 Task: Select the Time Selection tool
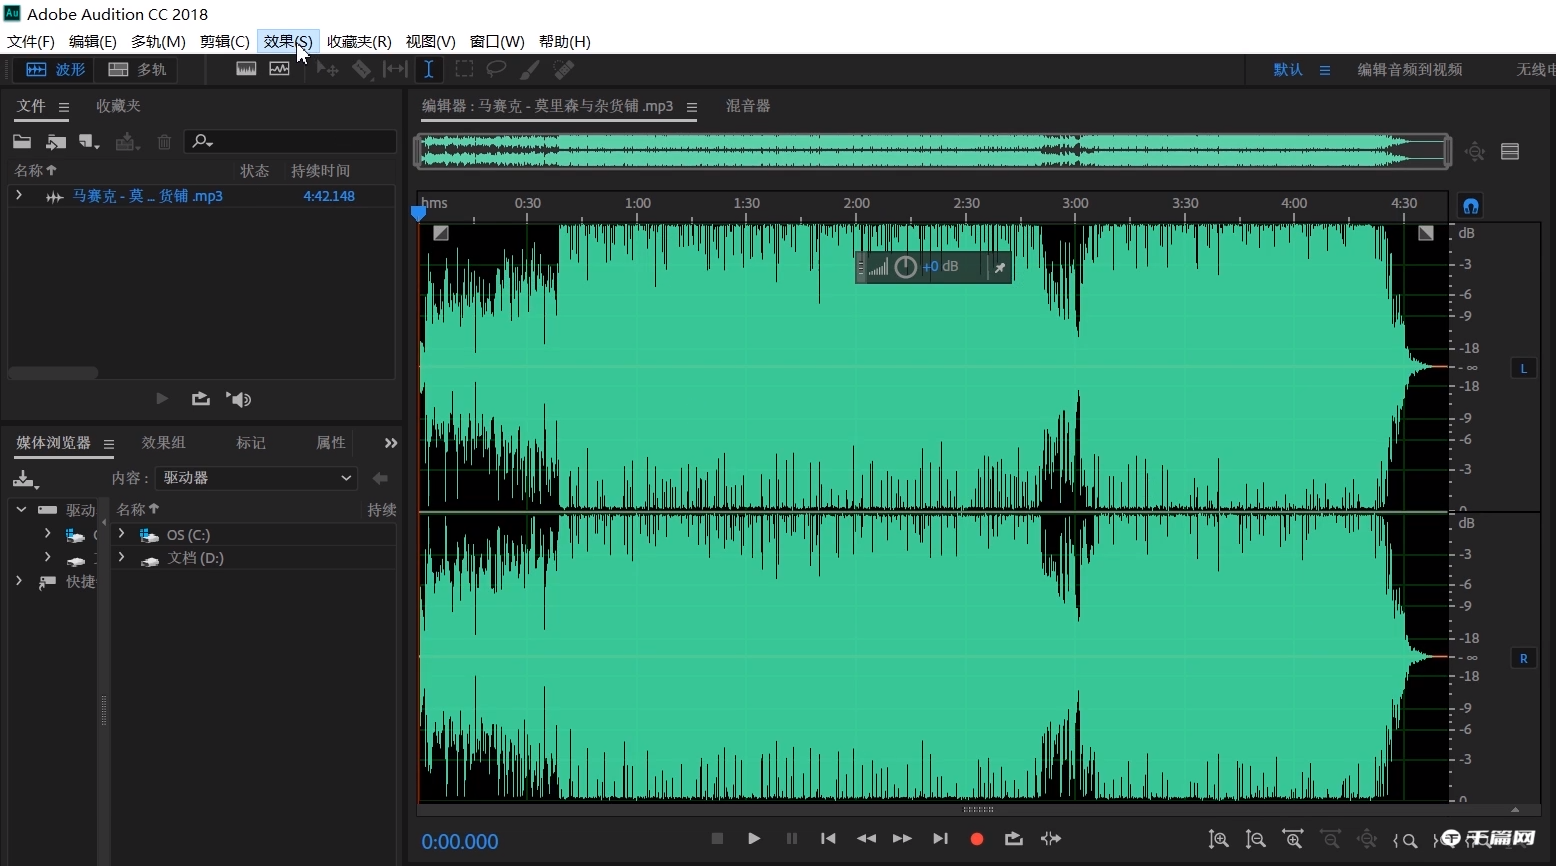pos(430,69)
